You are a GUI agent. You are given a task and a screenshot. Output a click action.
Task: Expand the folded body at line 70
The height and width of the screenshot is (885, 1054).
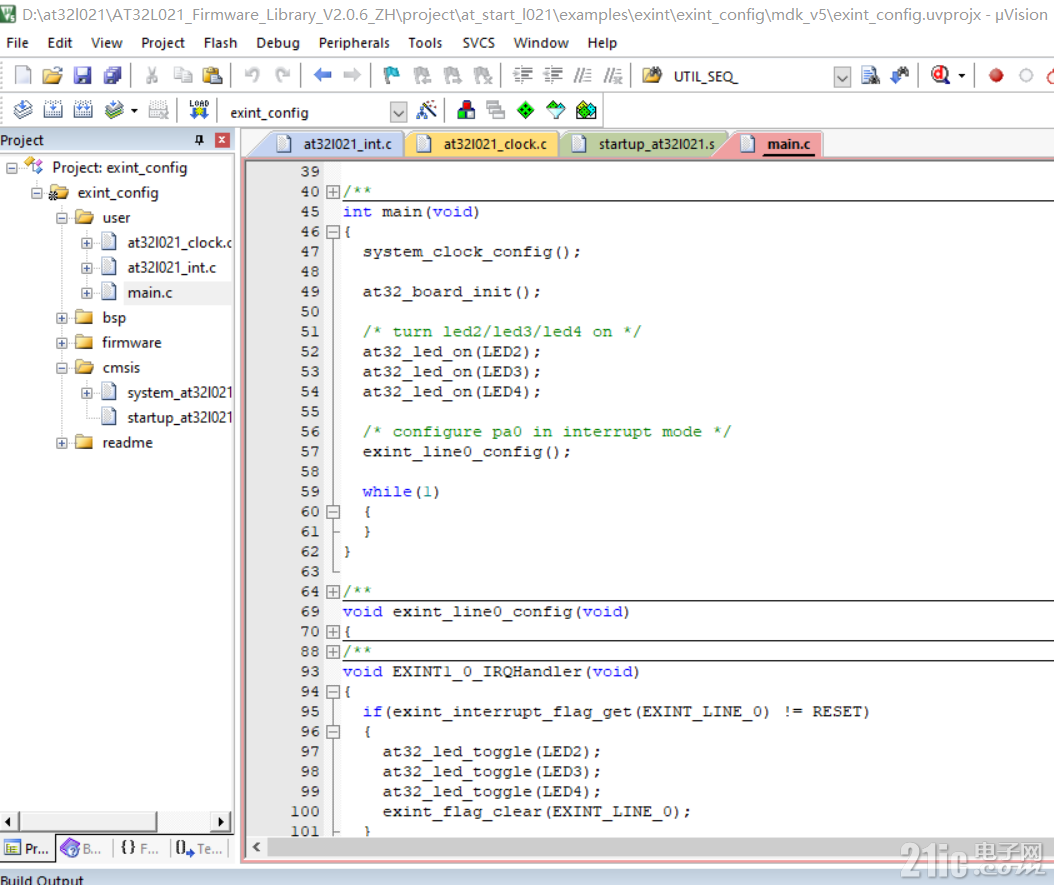point(333,632)
